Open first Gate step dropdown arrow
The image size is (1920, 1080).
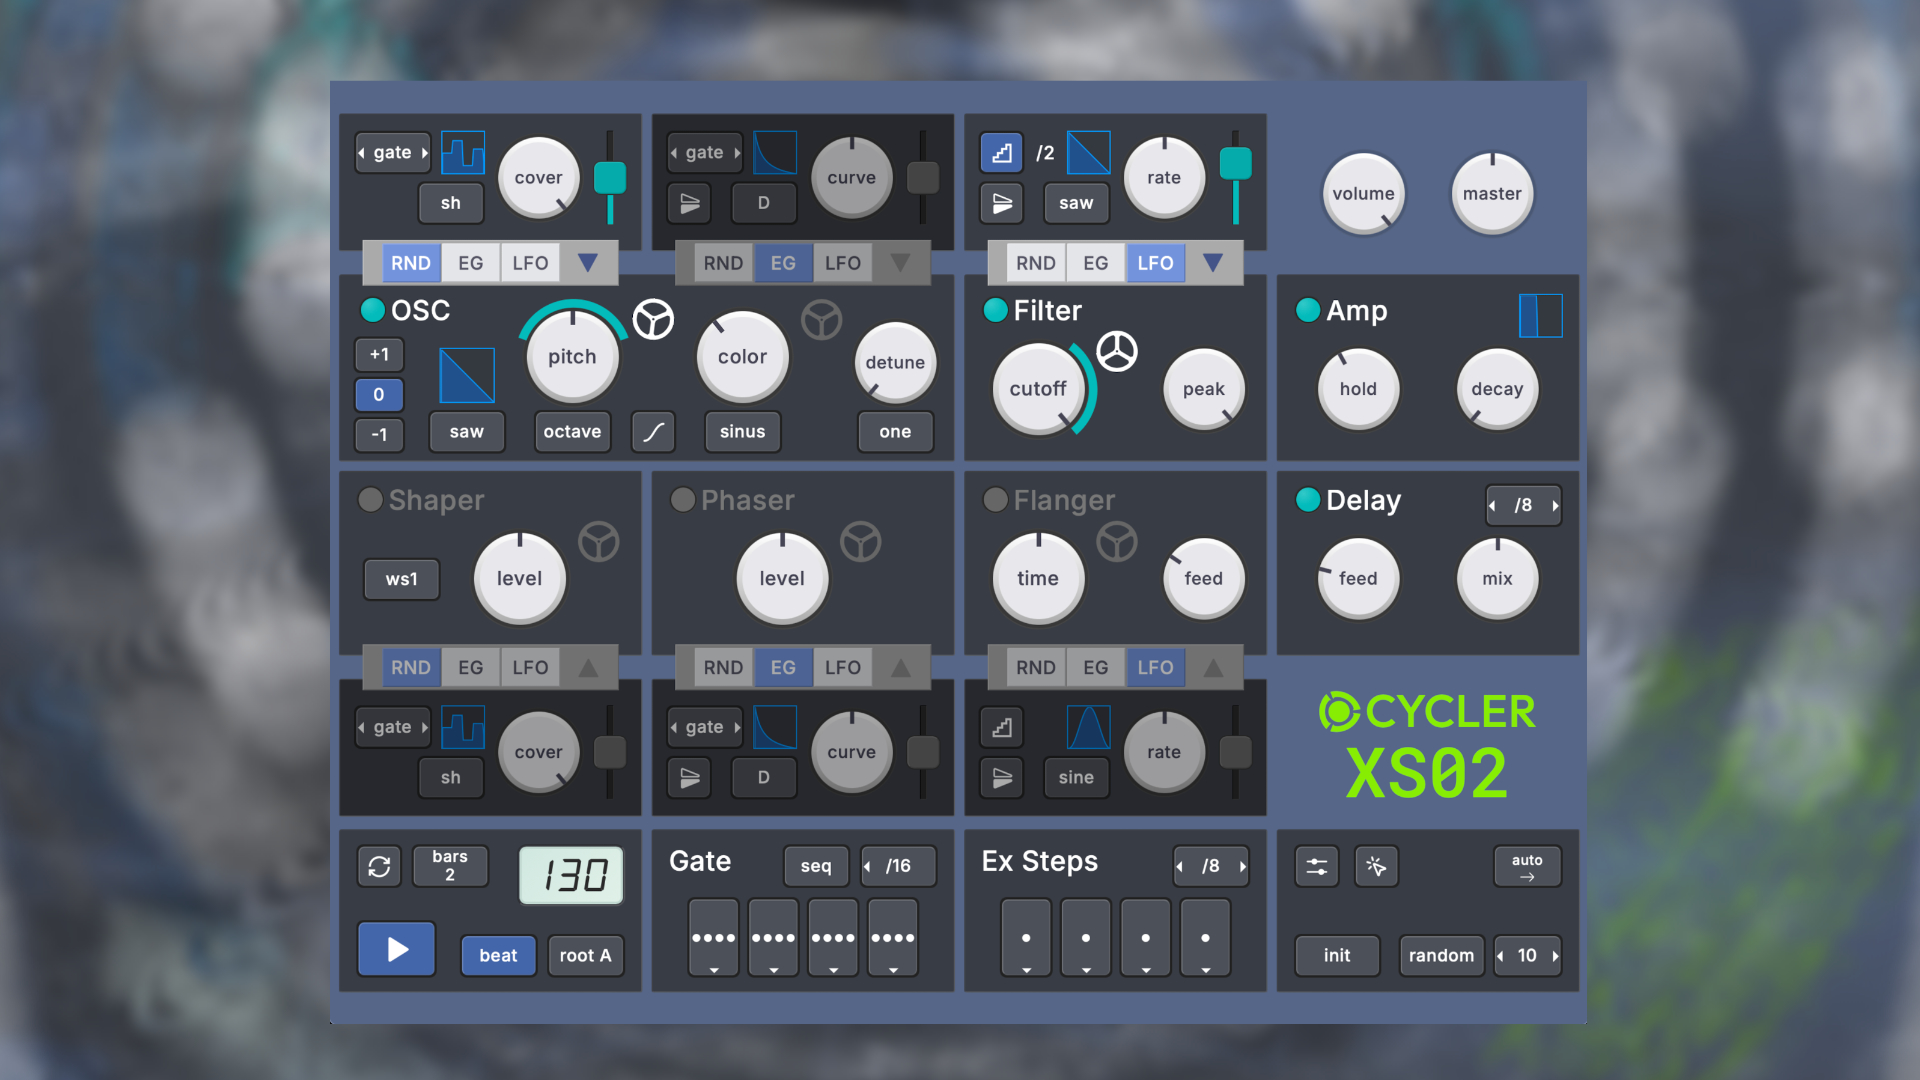click(x=713, y=970)
